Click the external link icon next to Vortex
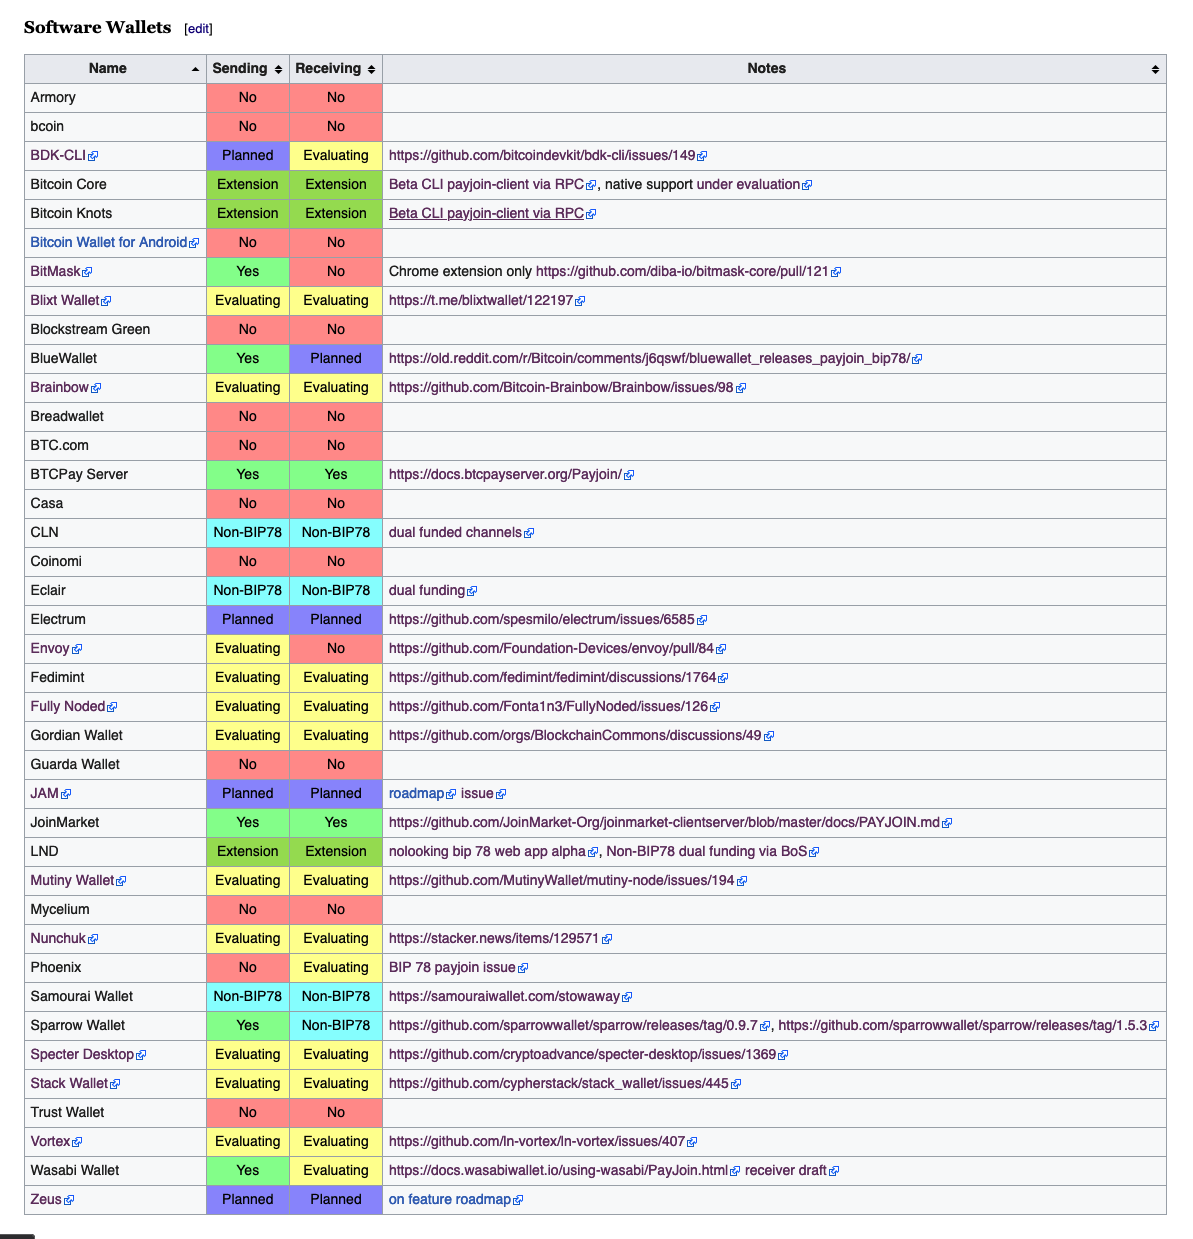Screen dimensions: 1193x1239 coord(77,1141)
